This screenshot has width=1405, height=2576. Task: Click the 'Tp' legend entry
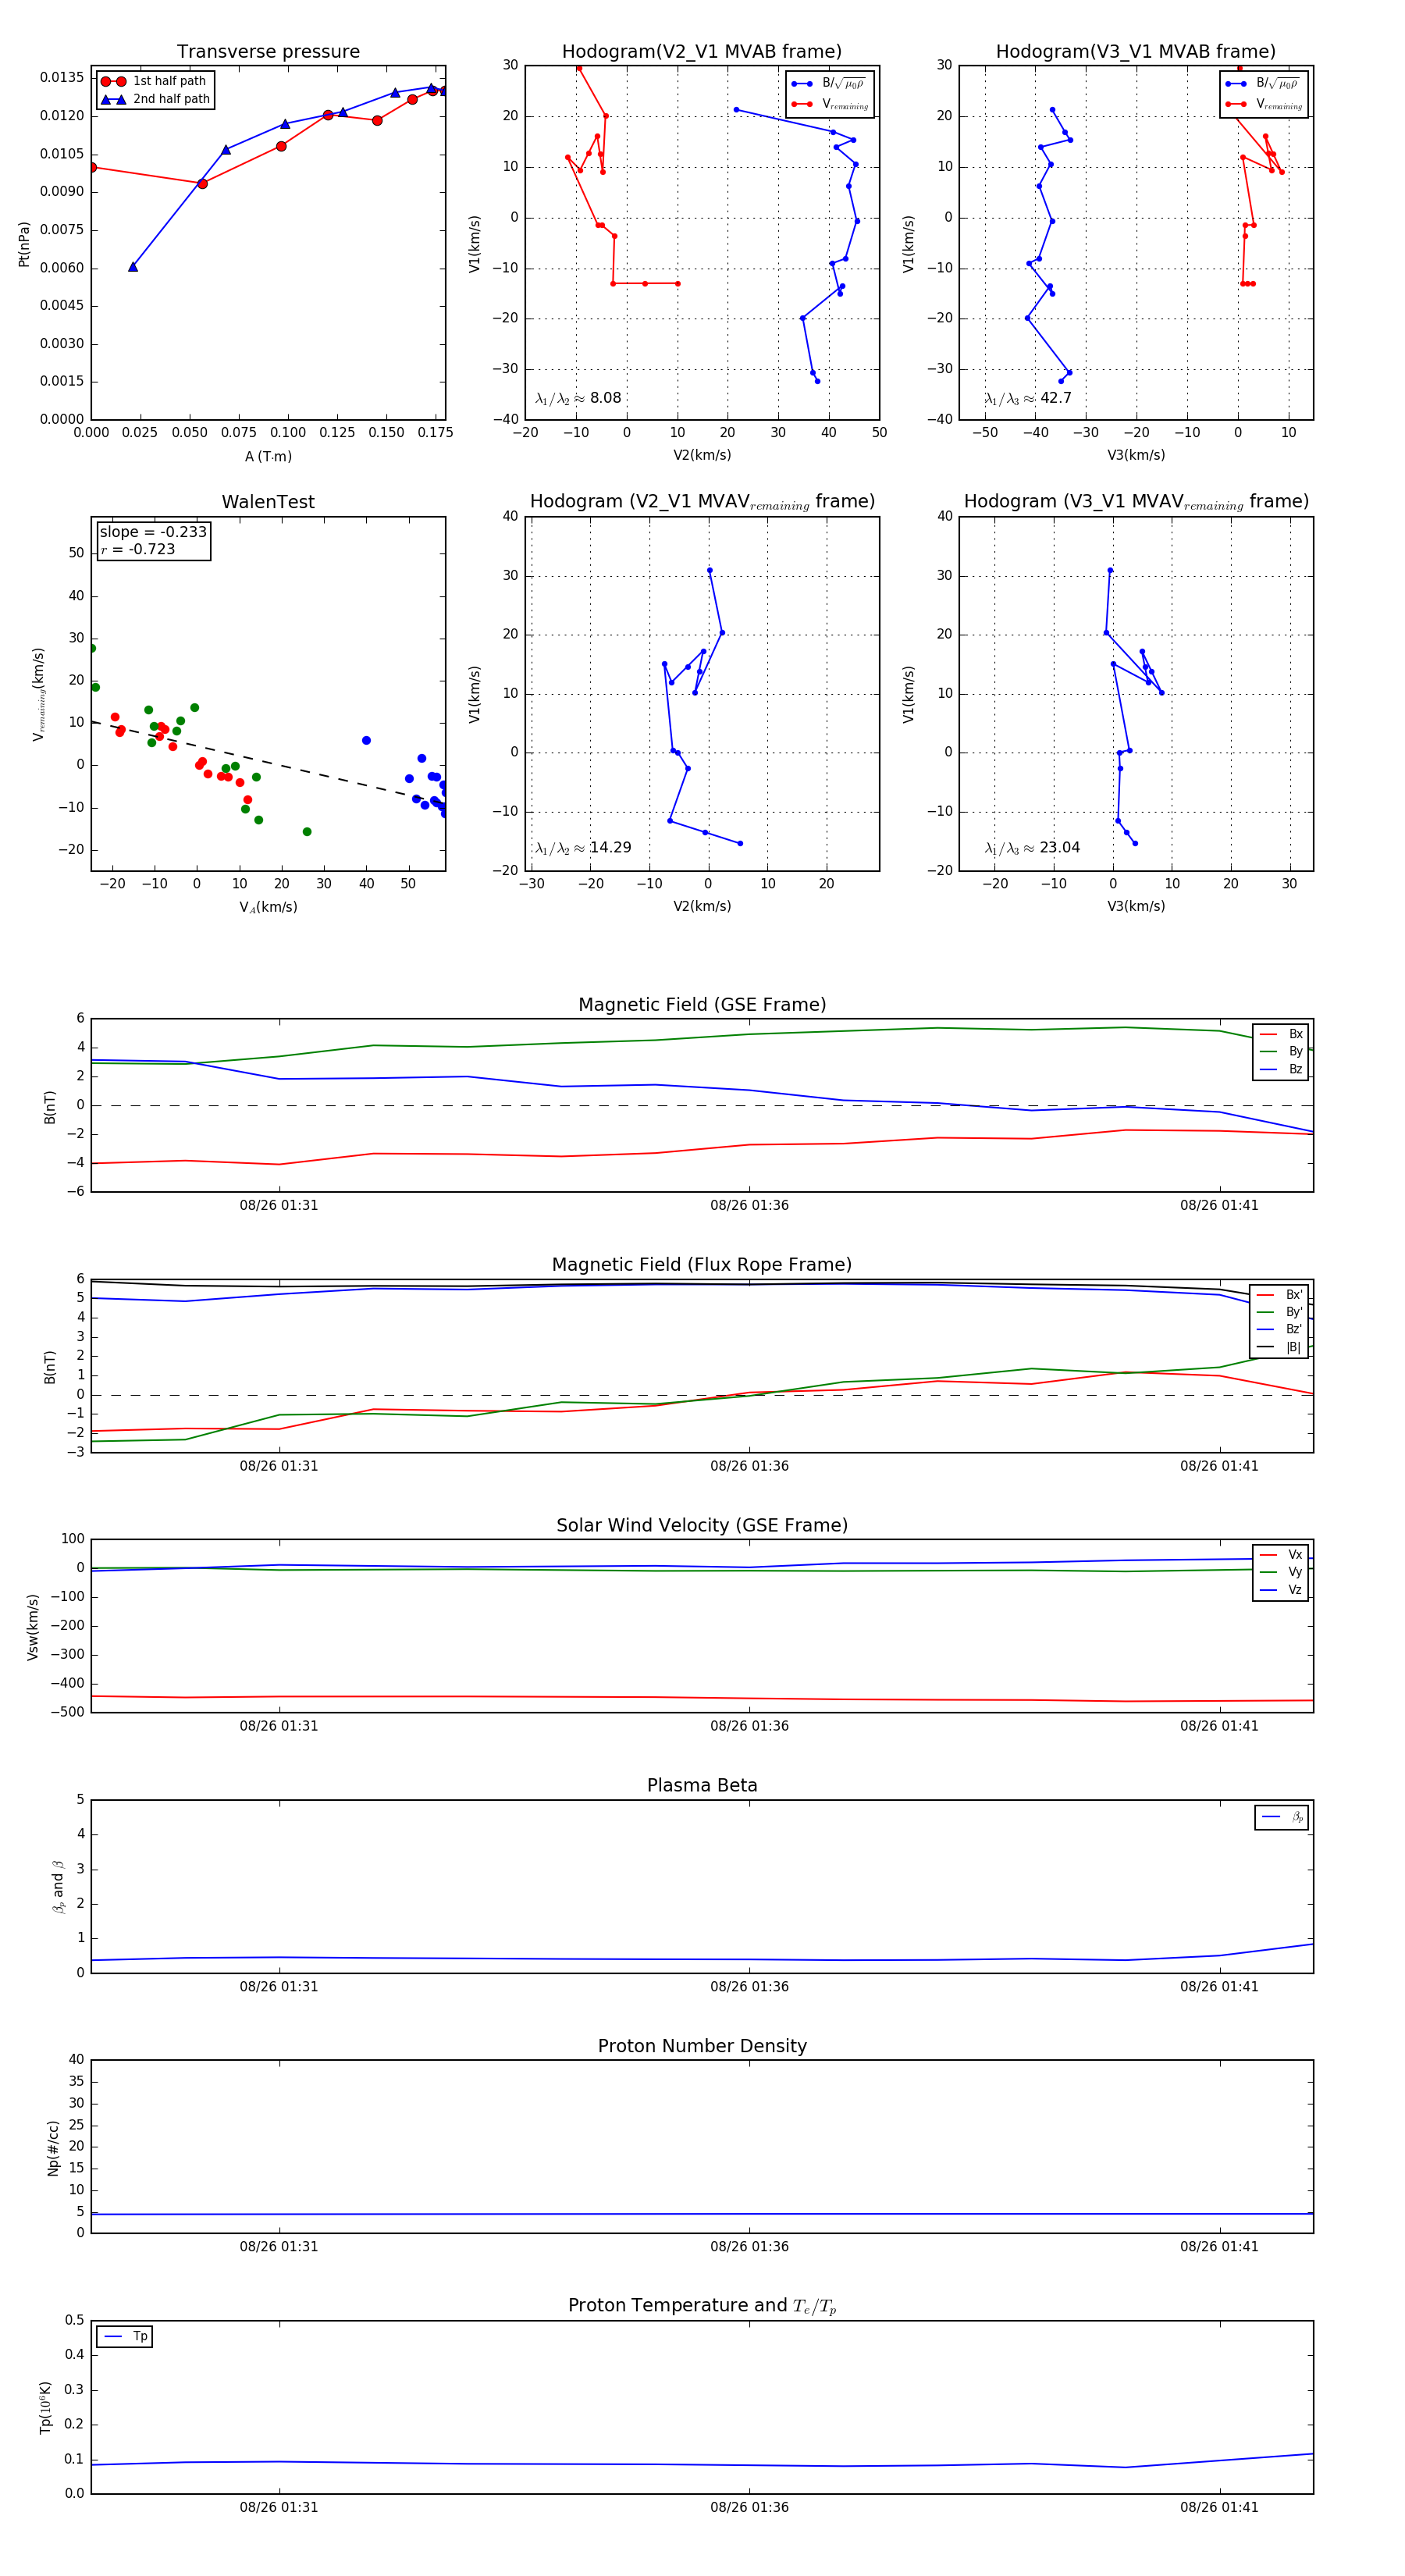click(x=126, y=2336)
